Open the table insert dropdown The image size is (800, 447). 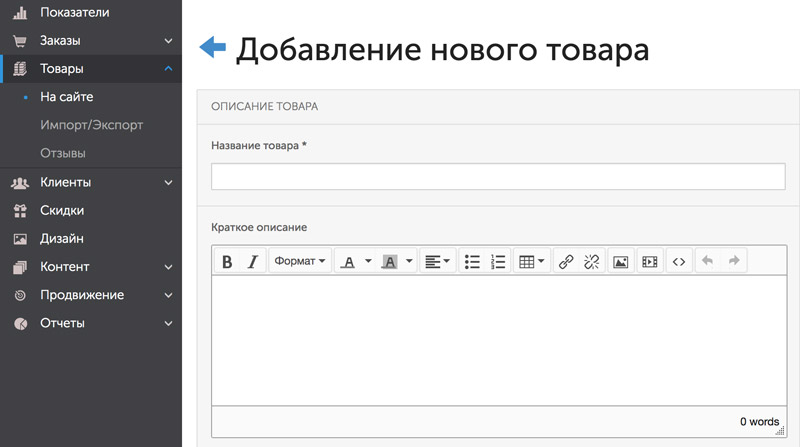(x=532, y=262)
